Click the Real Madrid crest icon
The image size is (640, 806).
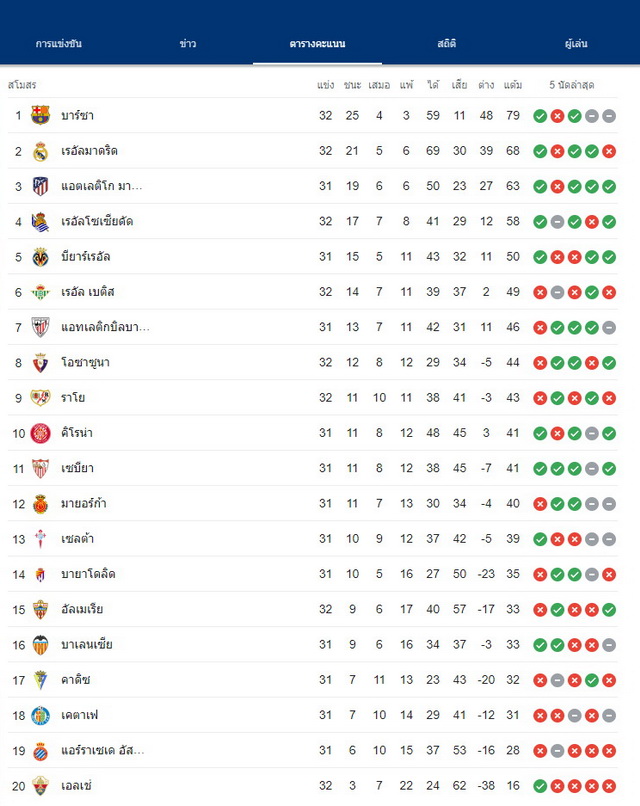point(40,151)
